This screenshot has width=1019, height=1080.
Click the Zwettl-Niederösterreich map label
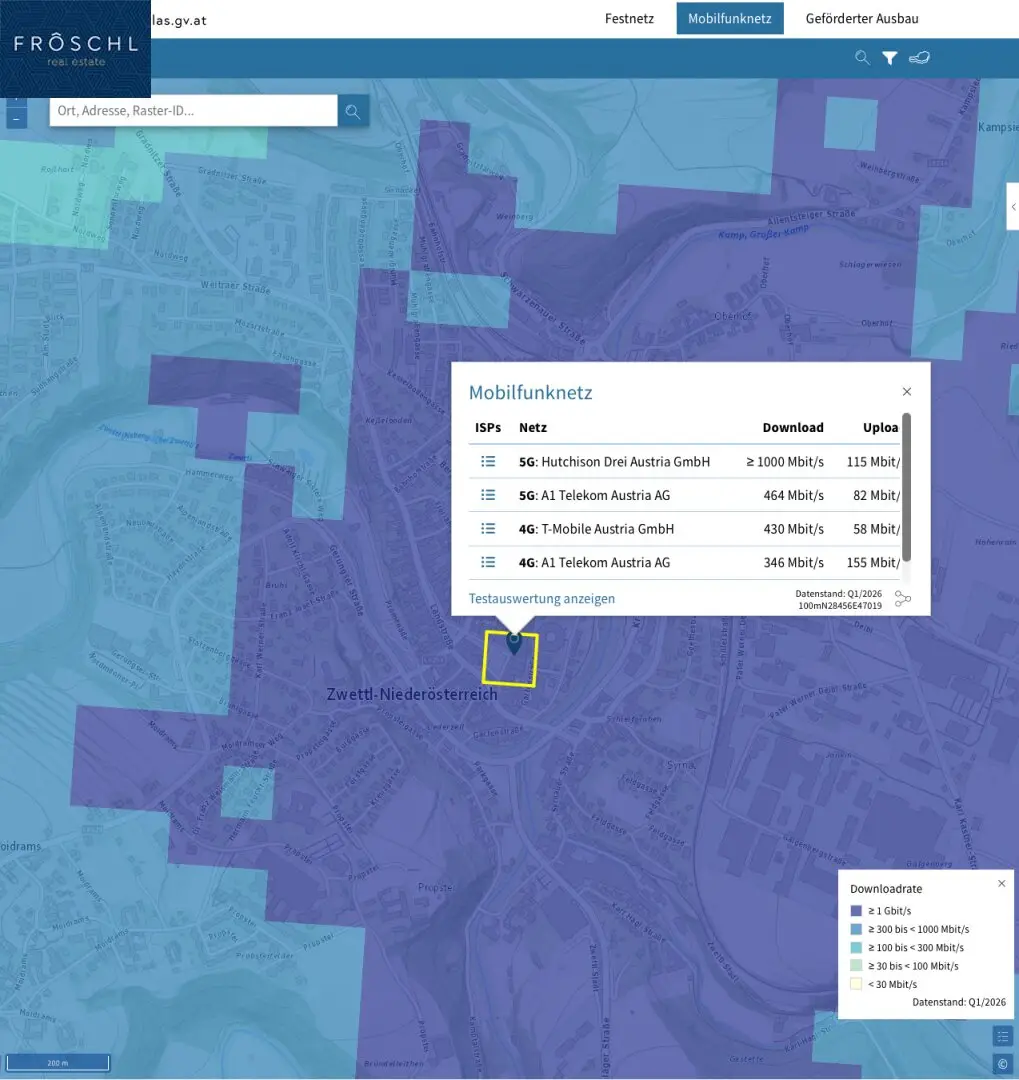[x=412, y=694]
